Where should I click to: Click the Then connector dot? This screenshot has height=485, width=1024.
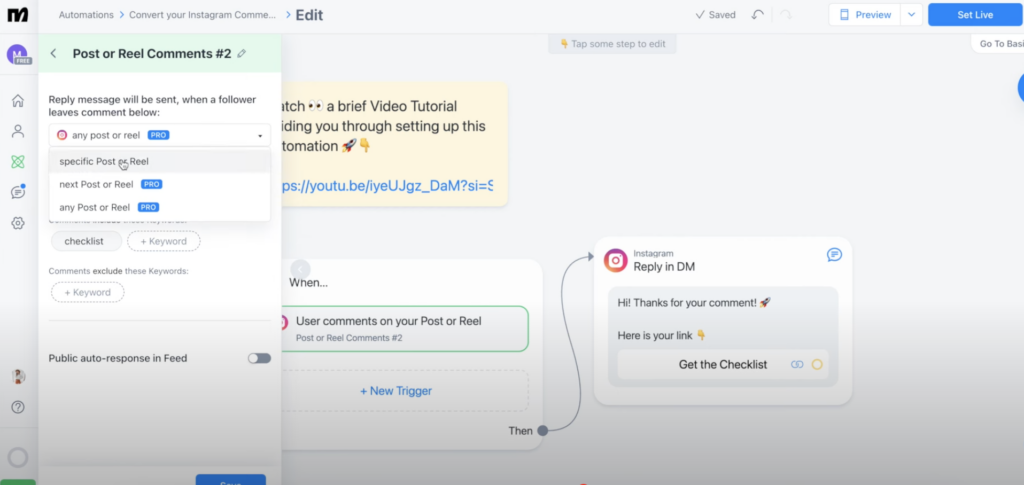[543, 431]
